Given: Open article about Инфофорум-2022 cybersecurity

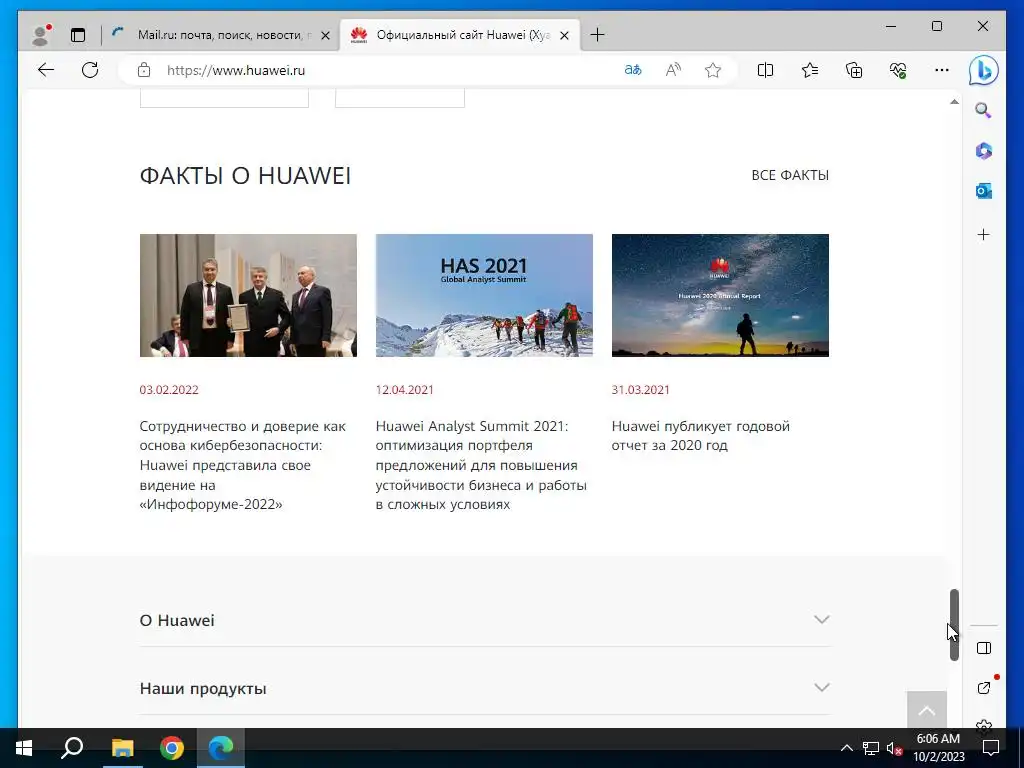Looking at the screenshot, I should (x=243, y=465).
